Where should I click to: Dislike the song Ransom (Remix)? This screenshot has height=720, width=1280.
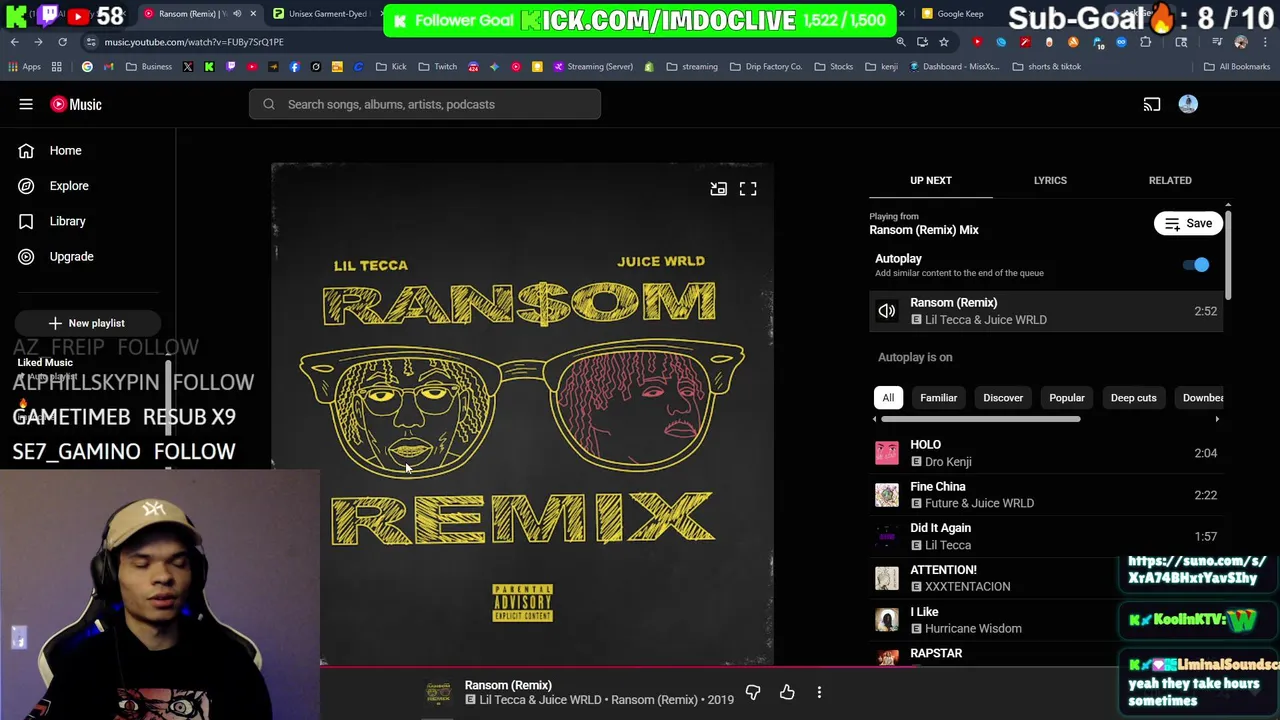753,692
